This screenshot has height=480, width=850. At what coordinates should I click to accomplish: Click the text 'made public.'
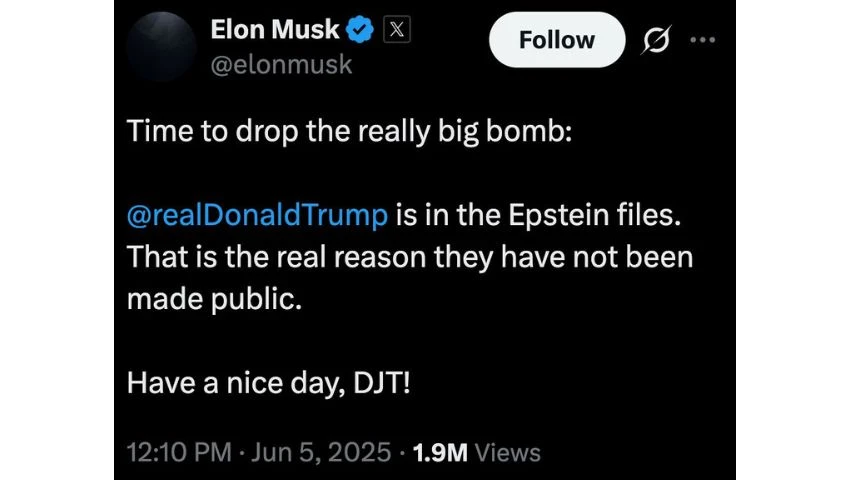click(x=213, y=298)
